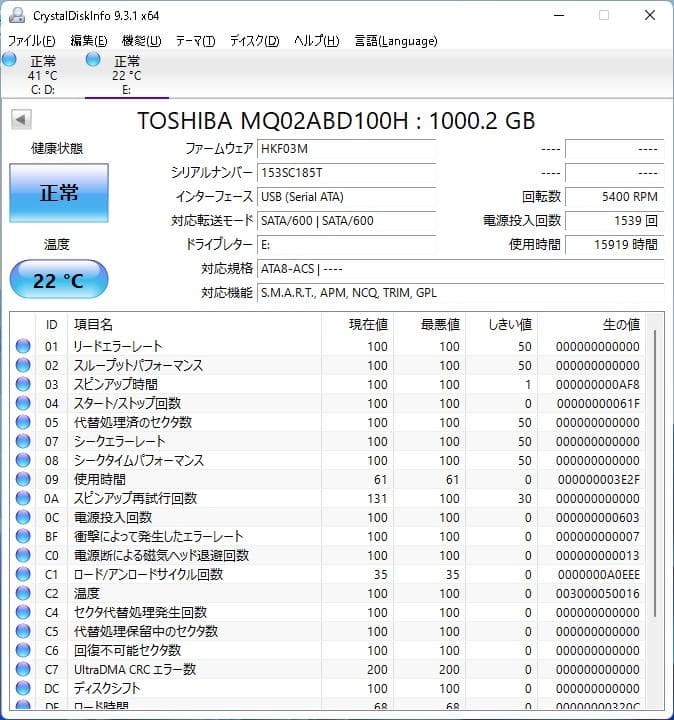Open the 言語(Language) menu

pyautogui.click(x=396, y=41)
